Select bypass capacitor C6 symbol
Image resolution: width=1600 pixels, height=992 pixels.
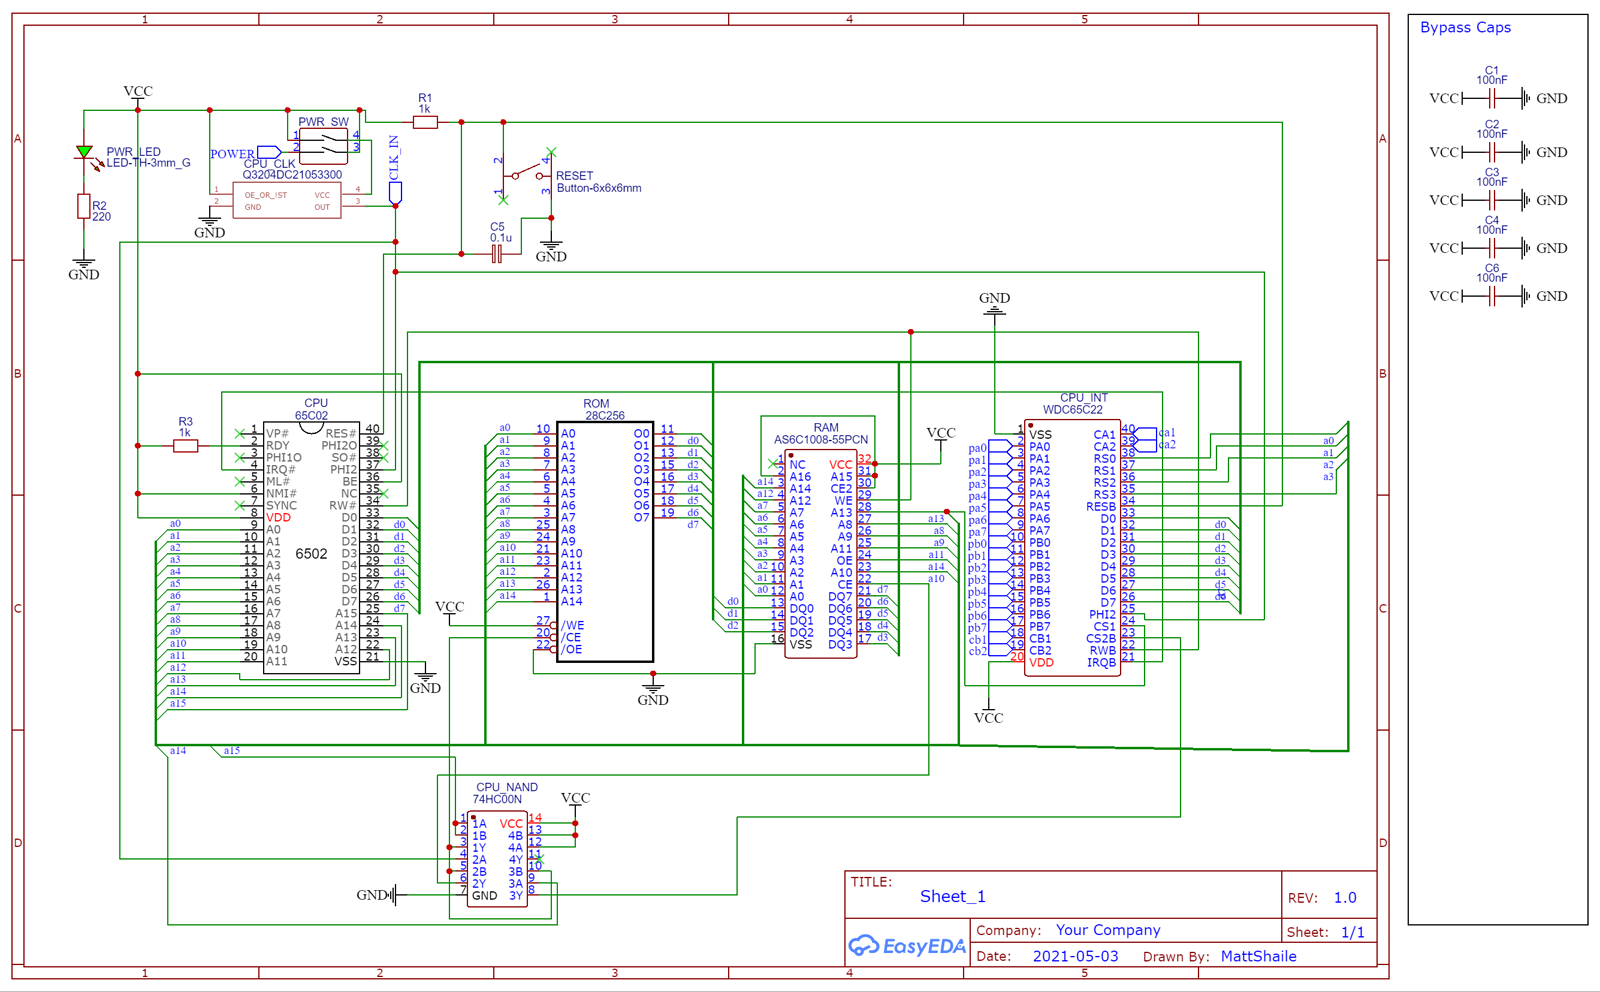[x=1491, y=296]
